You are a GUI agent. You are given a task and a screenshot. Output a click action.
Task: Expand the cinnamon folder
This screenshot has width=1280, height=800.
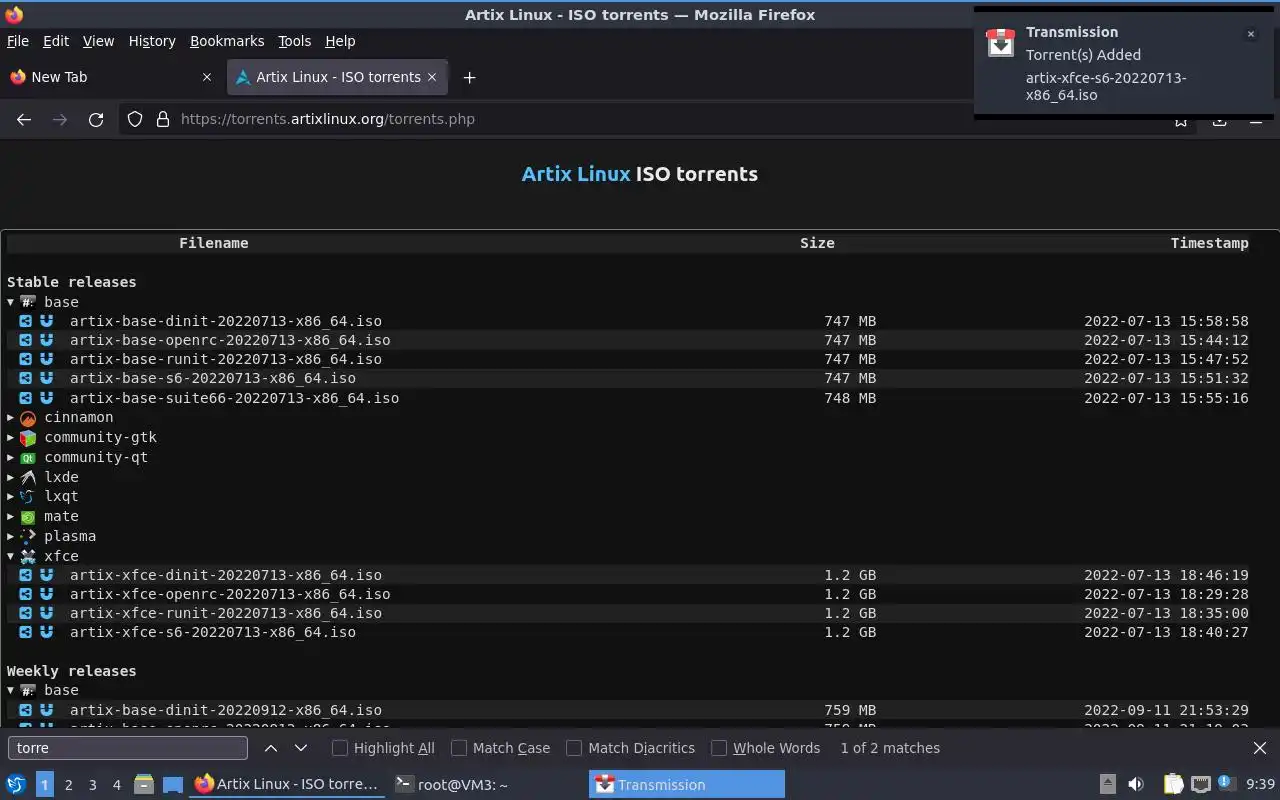(x=11, y=418)
